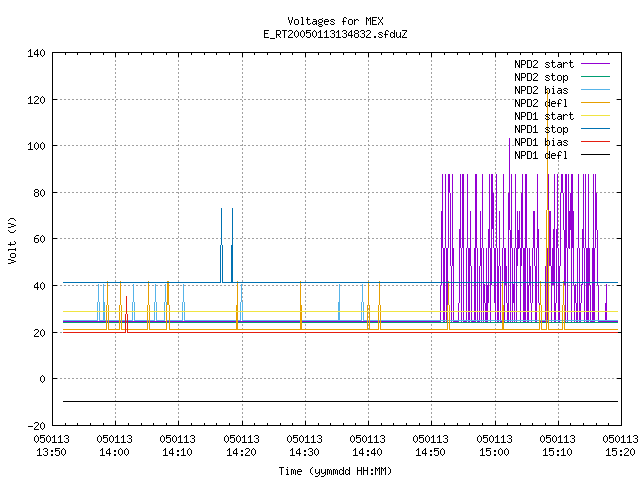Screen dimensions: 640x480
Task: Click the 60 y-axis tick label
Action: pos(39,239)
